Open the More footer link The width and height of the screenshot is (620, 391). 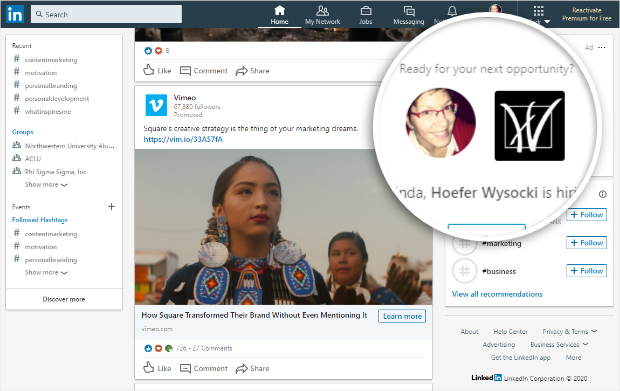pos(573,357)
